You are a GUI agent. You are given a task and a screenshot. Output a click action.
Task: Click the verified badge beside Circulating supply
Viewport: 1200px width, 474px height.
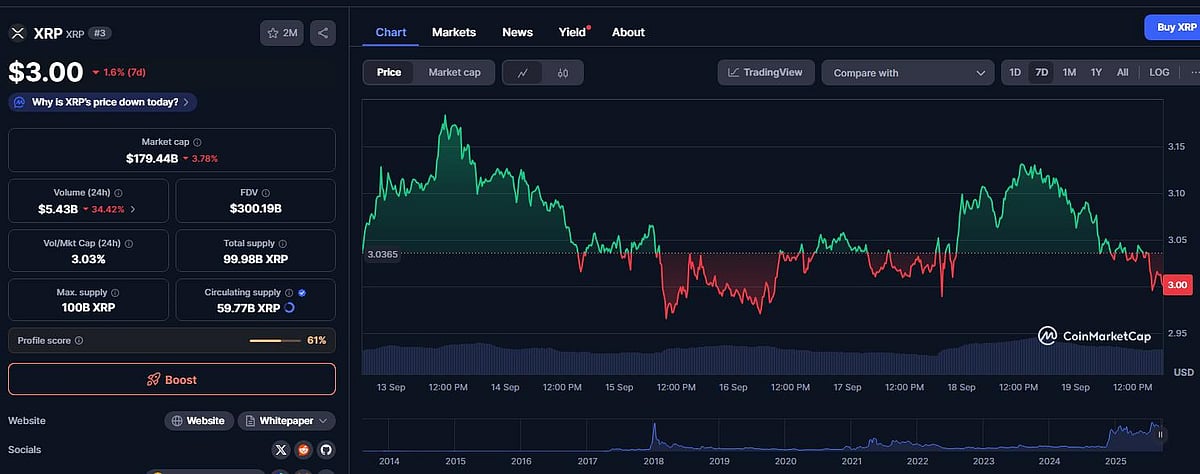click(x=302, y=292)
